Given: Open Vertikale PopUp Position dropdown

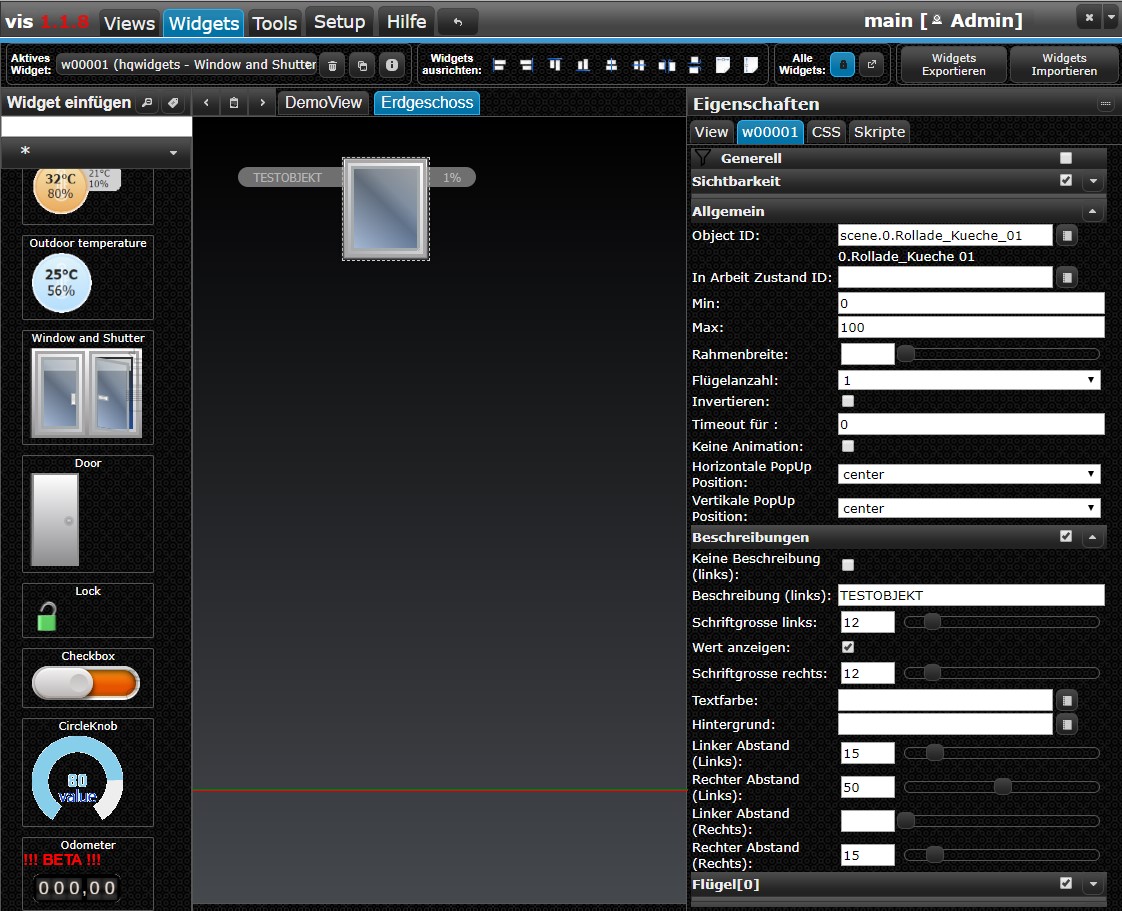Looking at the screenshot, I should pyautogui.click(x=969, y=508).
